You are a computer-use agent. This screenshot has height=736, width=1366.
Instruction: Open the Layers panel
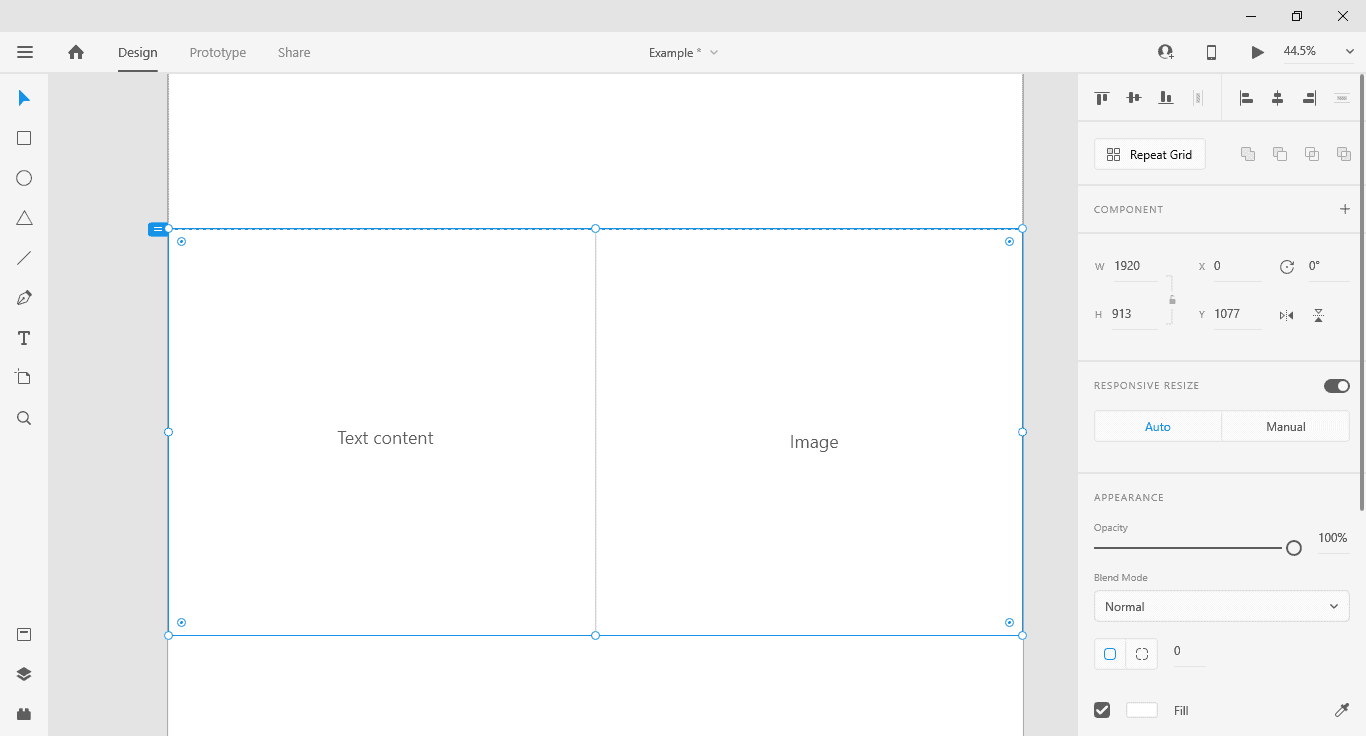(24, 674)
